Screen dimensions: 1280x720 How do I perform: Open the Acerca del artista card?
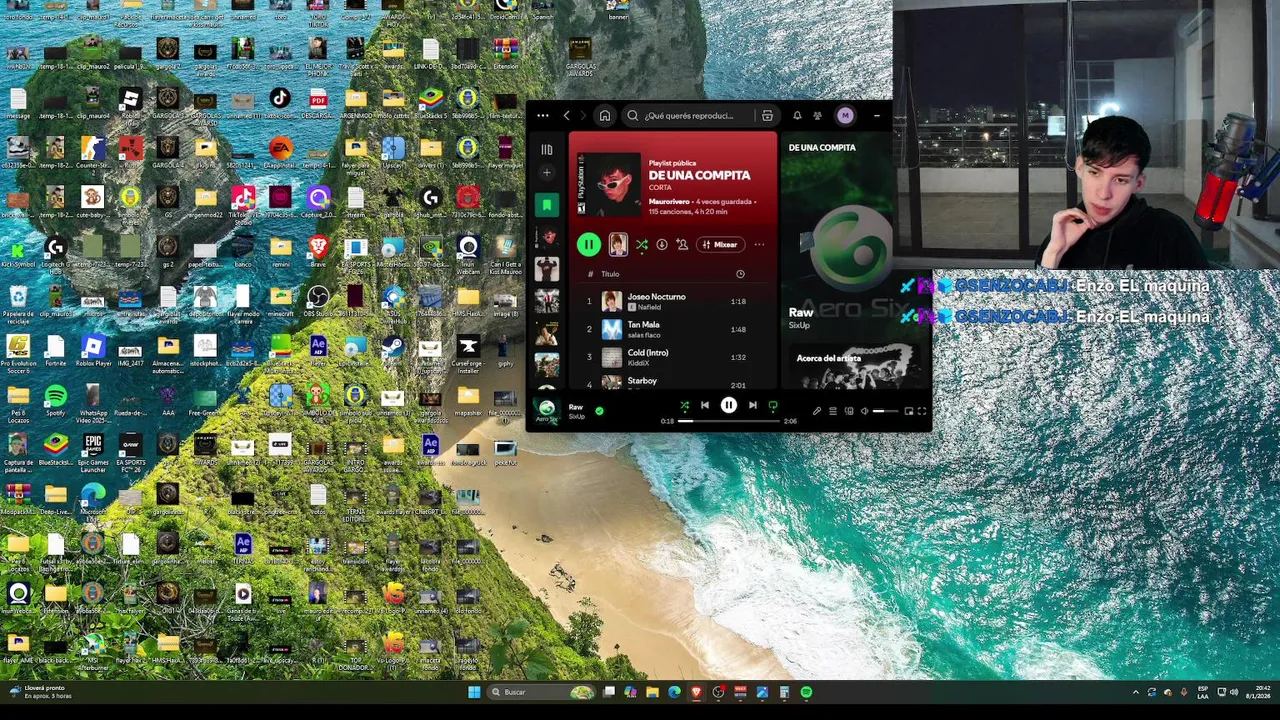855,365
